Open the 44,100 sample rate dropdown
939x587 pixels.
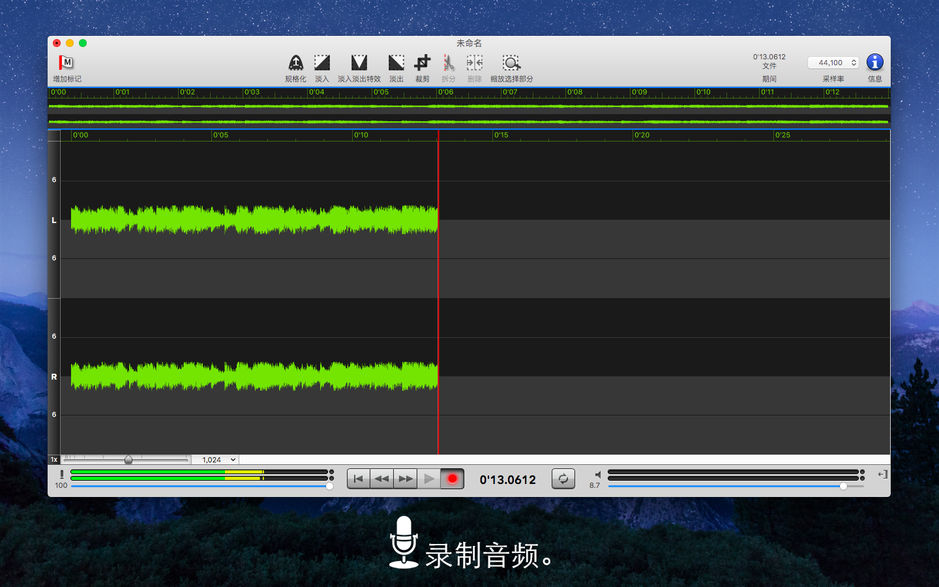[833, 62]
